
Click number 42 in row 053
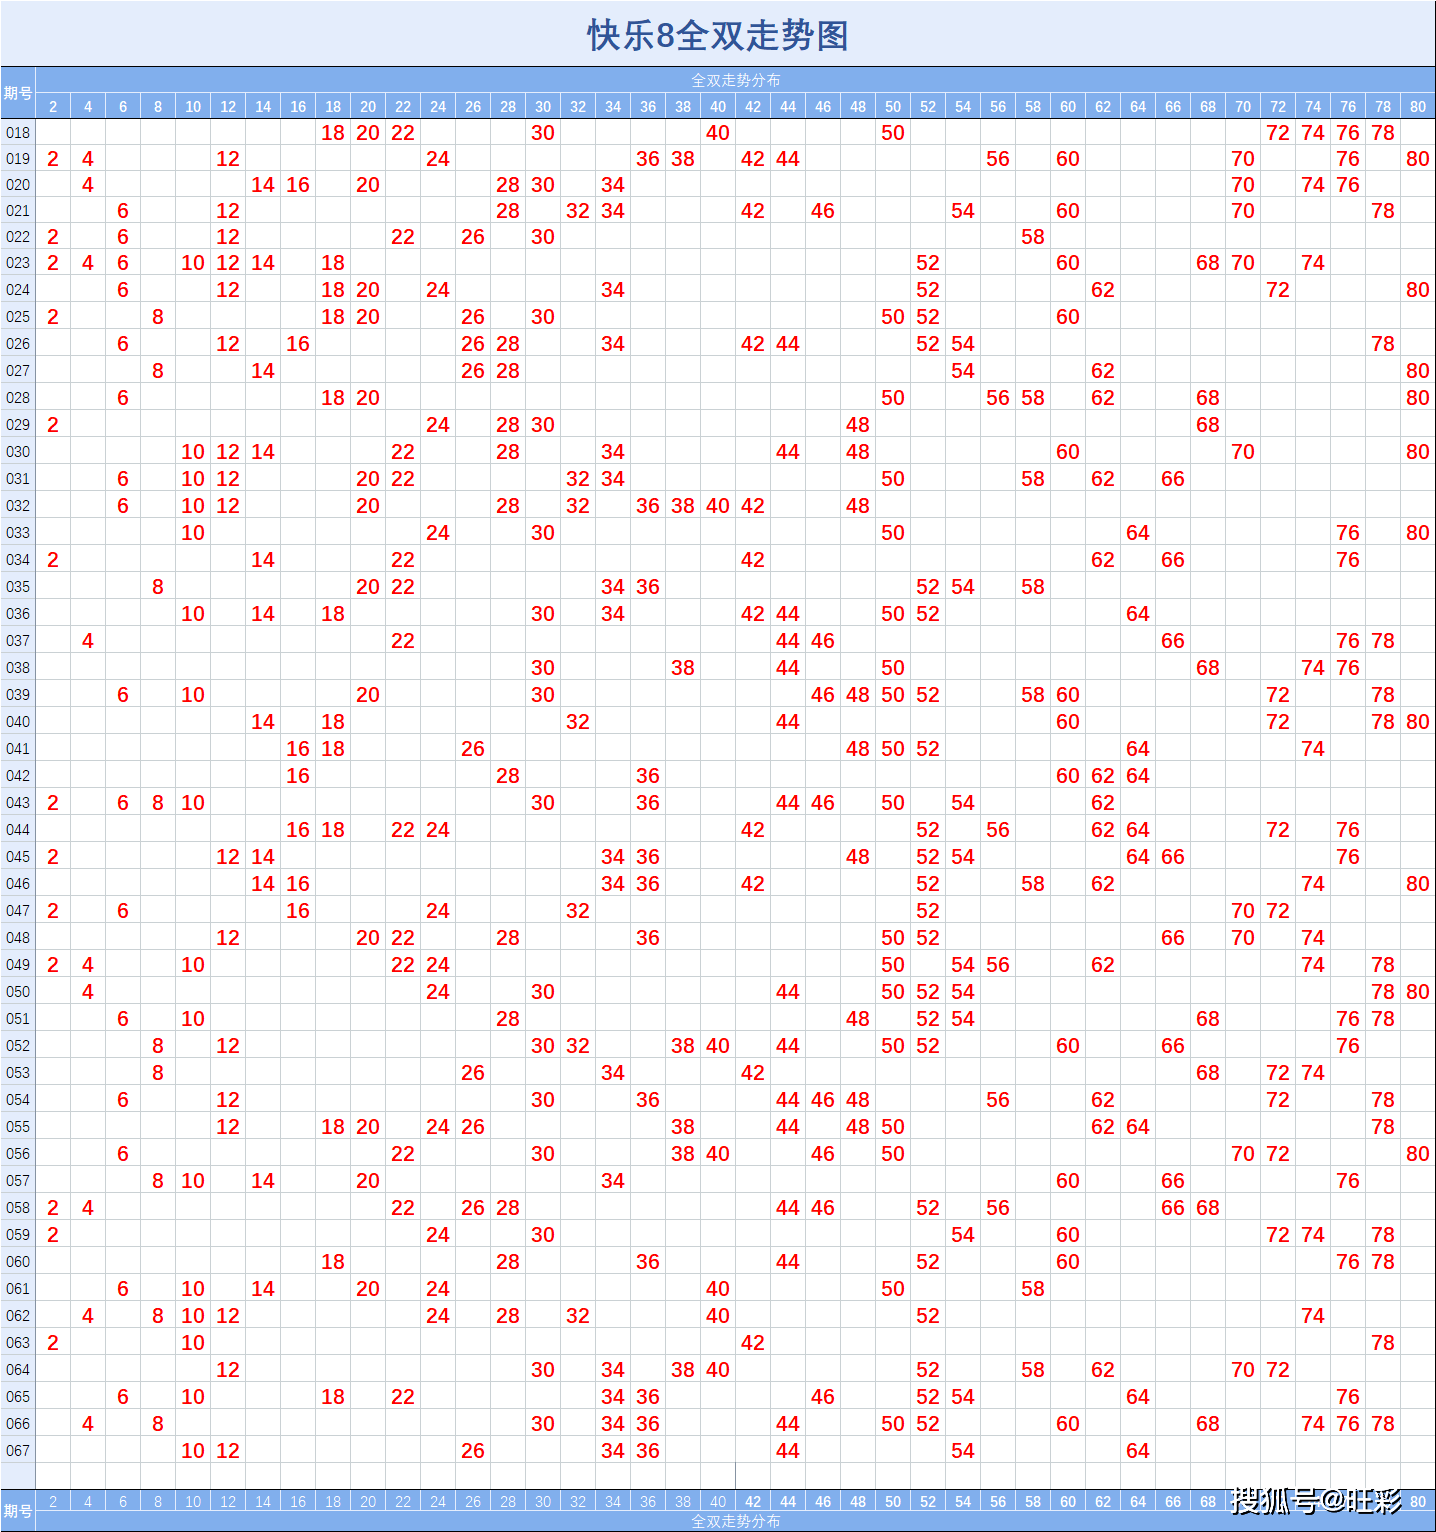coord(753,1073)
